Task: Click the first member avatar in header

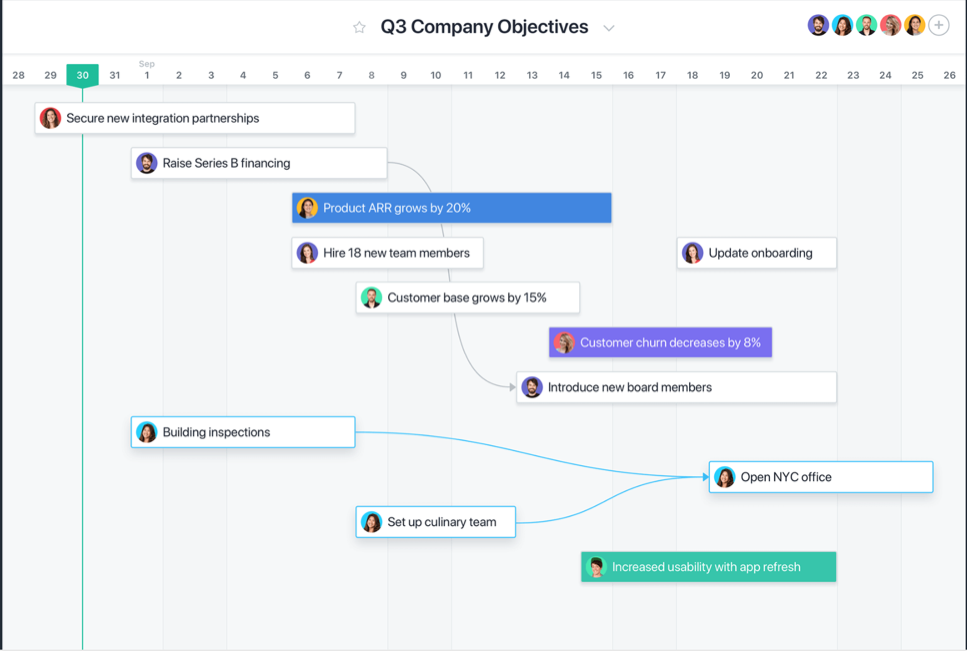Action: pos(818,25)
